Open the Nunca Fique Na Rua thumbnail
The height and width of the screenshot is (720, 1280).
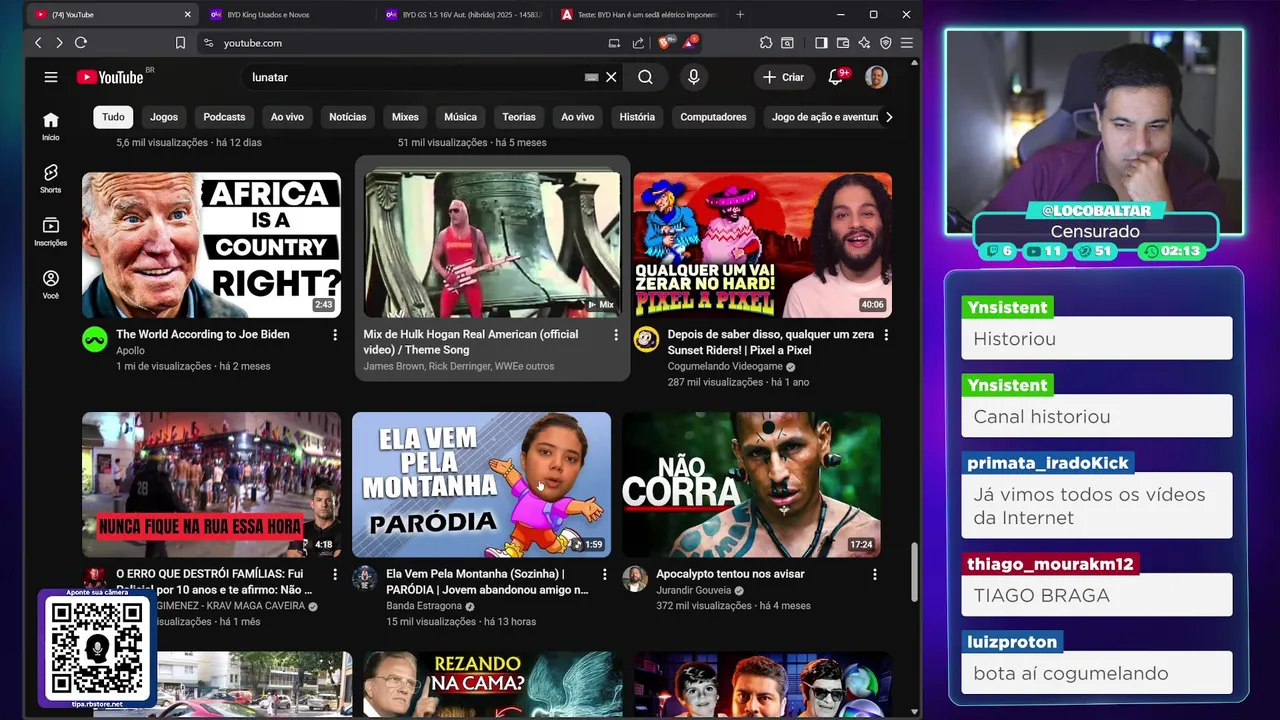pyautogui.click(x=211, y=485)
